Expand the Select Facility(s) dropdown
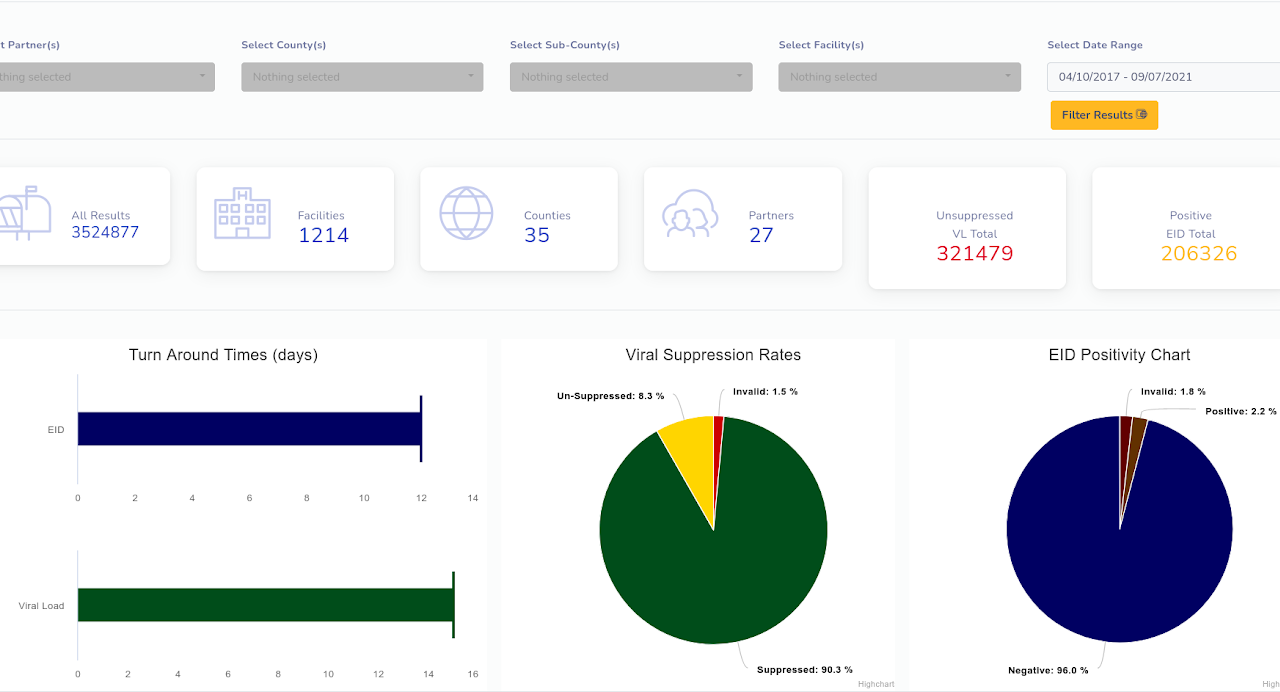Image resolution: width=1280 pixels, height=692 pixels. [900, 77]
